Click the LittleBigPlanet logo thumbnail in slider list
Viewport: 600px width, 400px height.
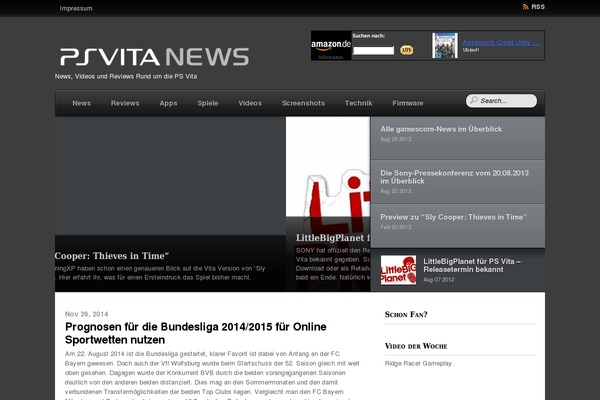(x=398, y=270)
